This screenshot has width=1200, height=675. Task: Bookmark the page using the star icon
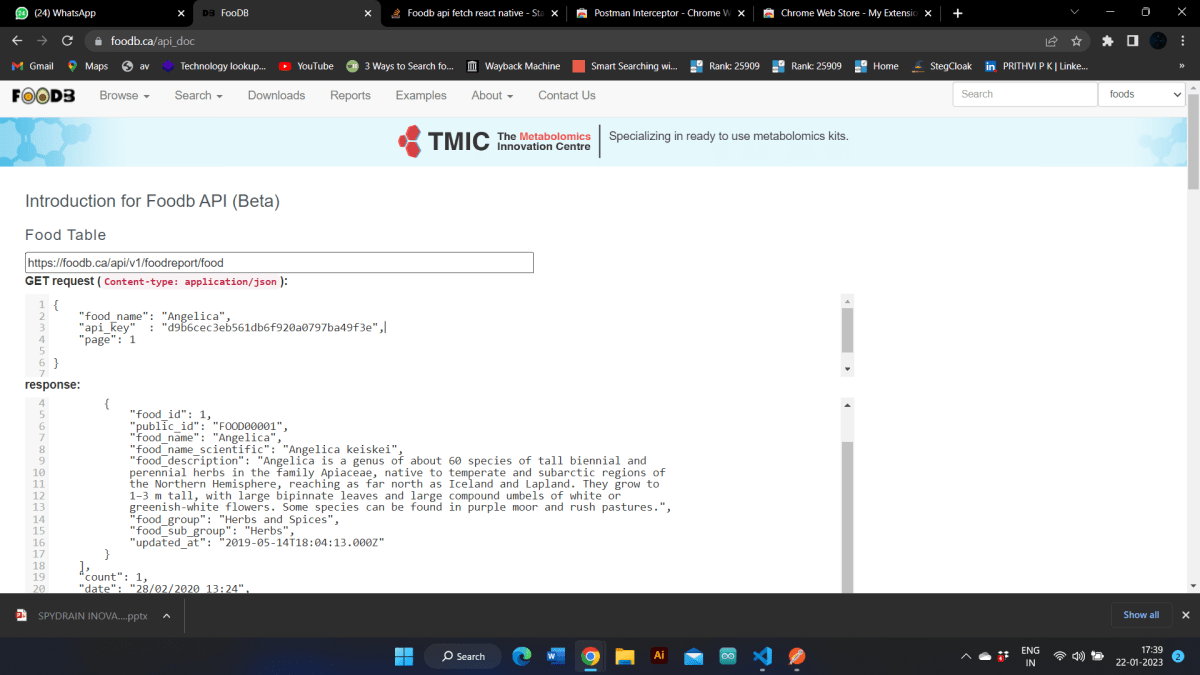click(1075, 41)
